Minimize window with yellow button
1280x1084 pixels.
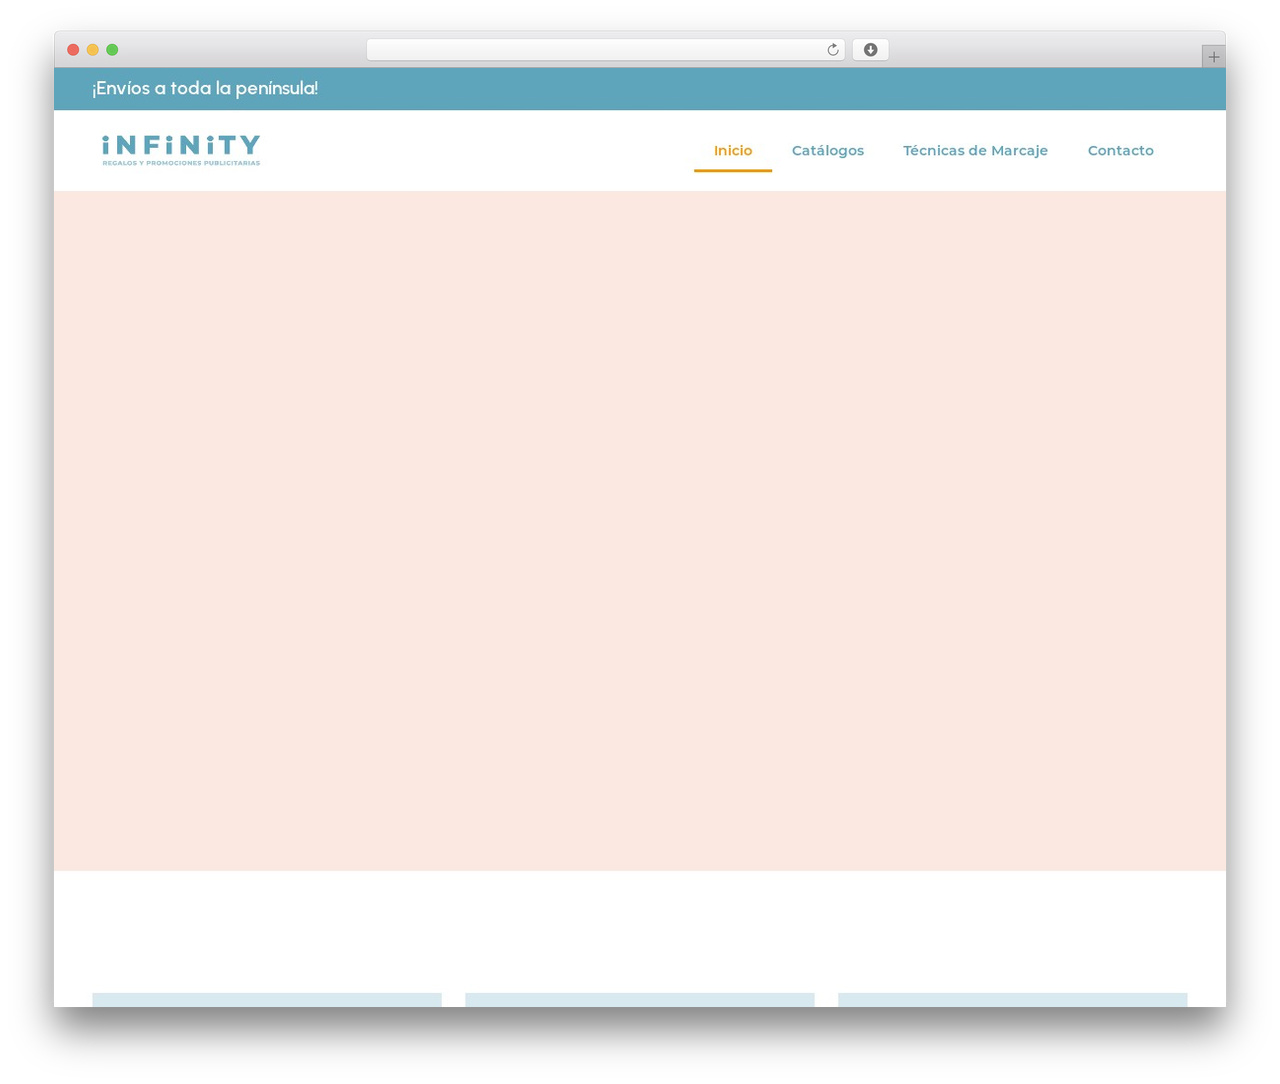[x=93, y=50]
